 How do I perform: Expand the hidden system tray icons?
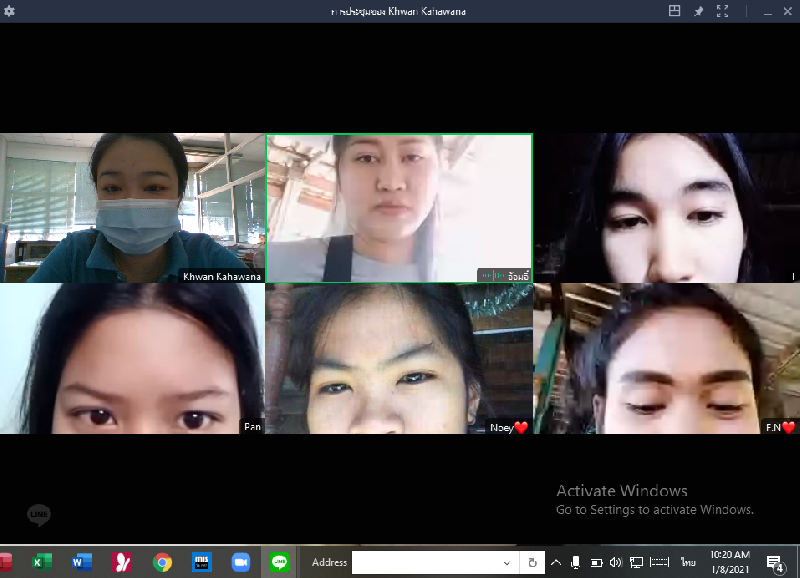(556, 562)
